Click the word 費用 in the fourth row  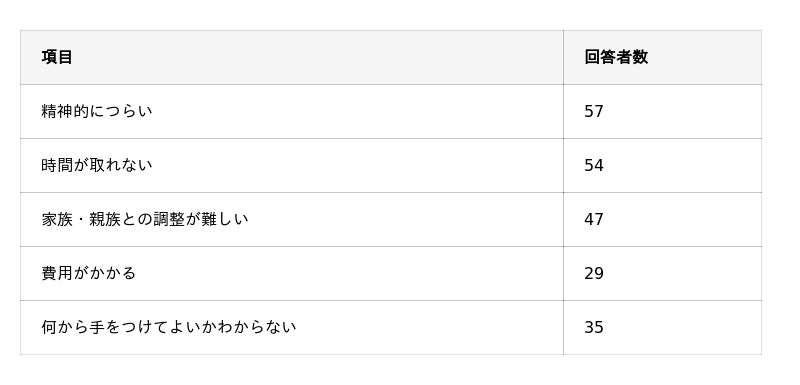(x=57, y=273)
